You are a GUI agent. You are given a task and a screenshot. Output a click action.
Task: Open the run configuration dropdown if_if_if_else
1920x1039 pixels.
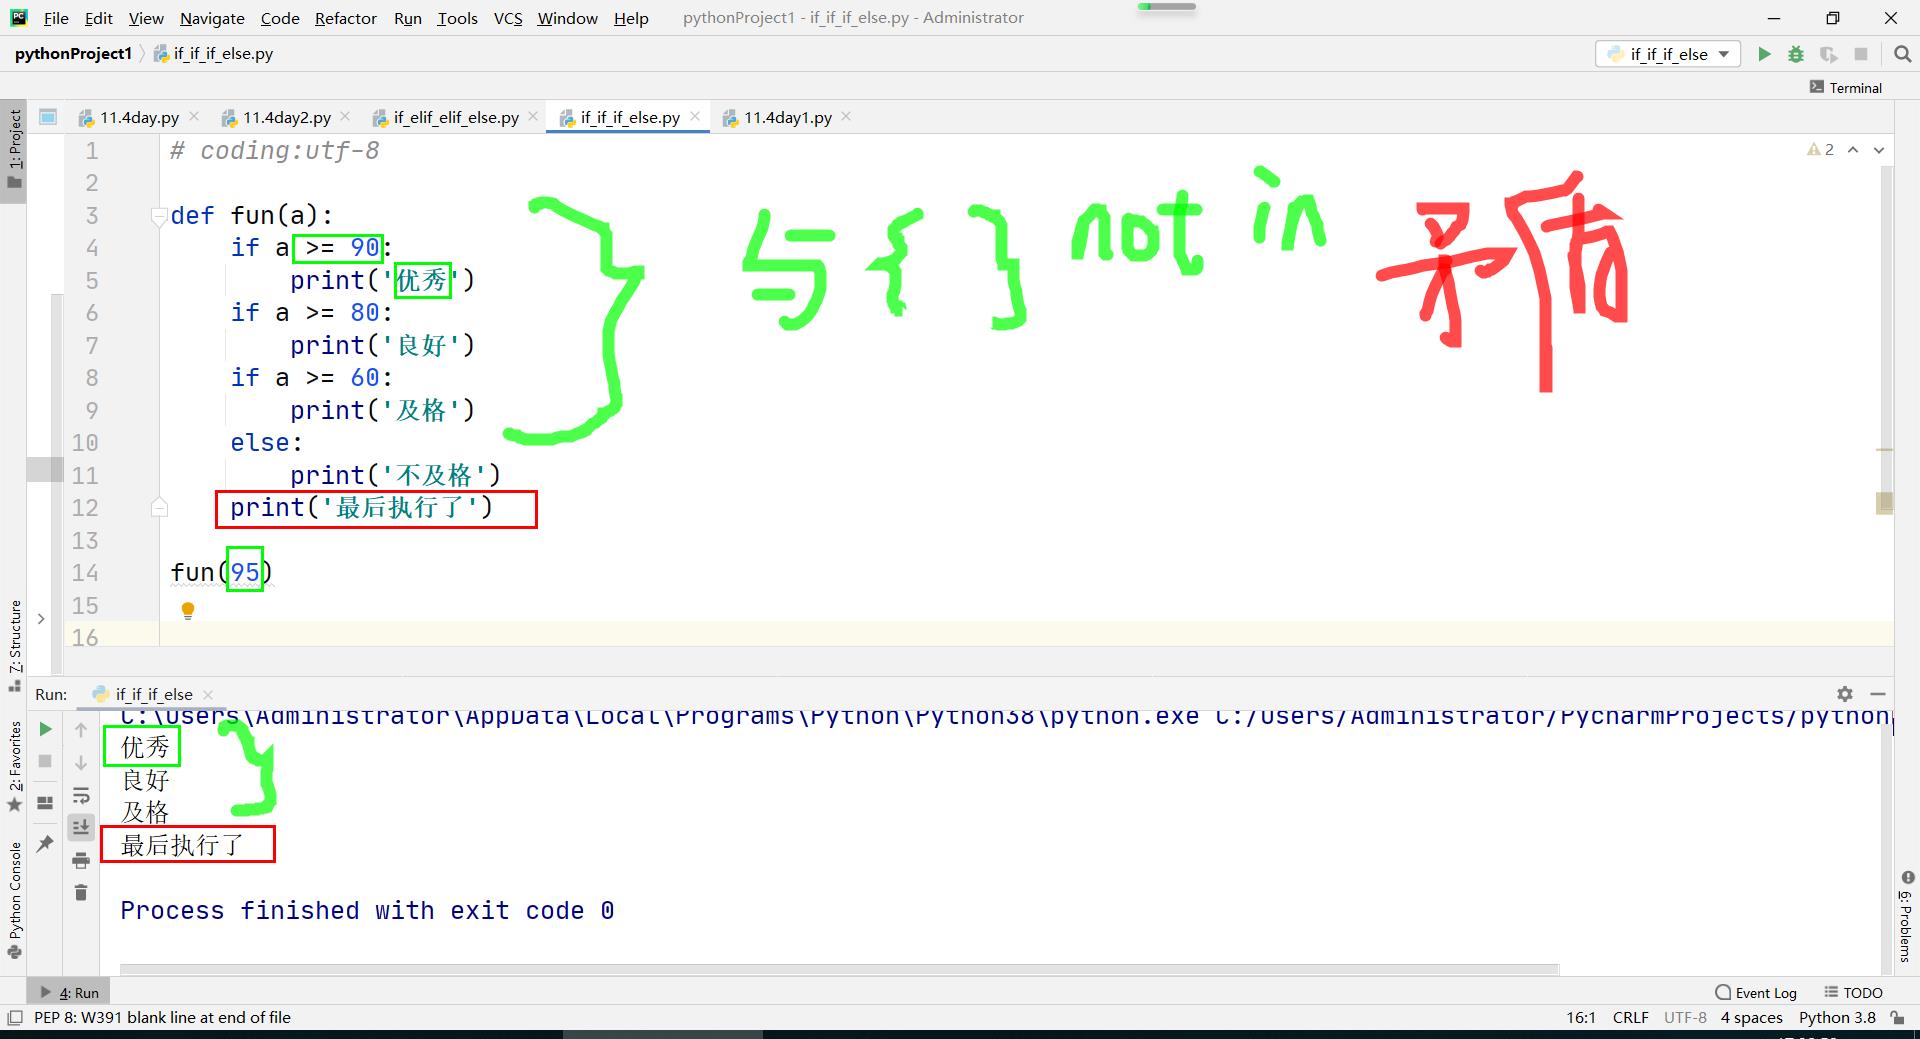click(x=1668, y=54)
